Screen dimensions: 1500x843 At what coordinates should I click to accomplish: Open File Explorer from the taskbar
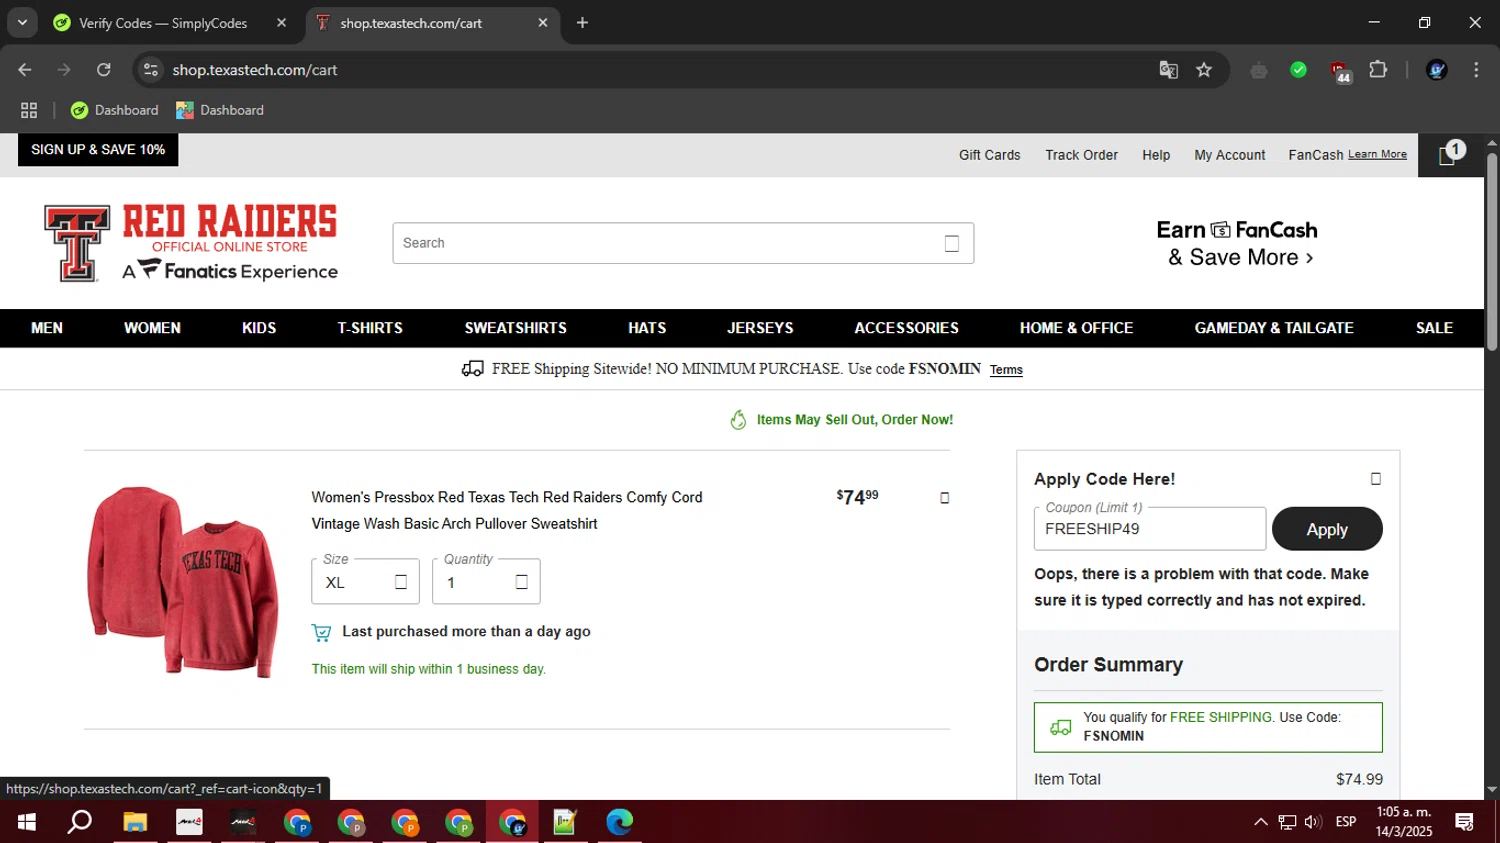click(x=135, y=822)
